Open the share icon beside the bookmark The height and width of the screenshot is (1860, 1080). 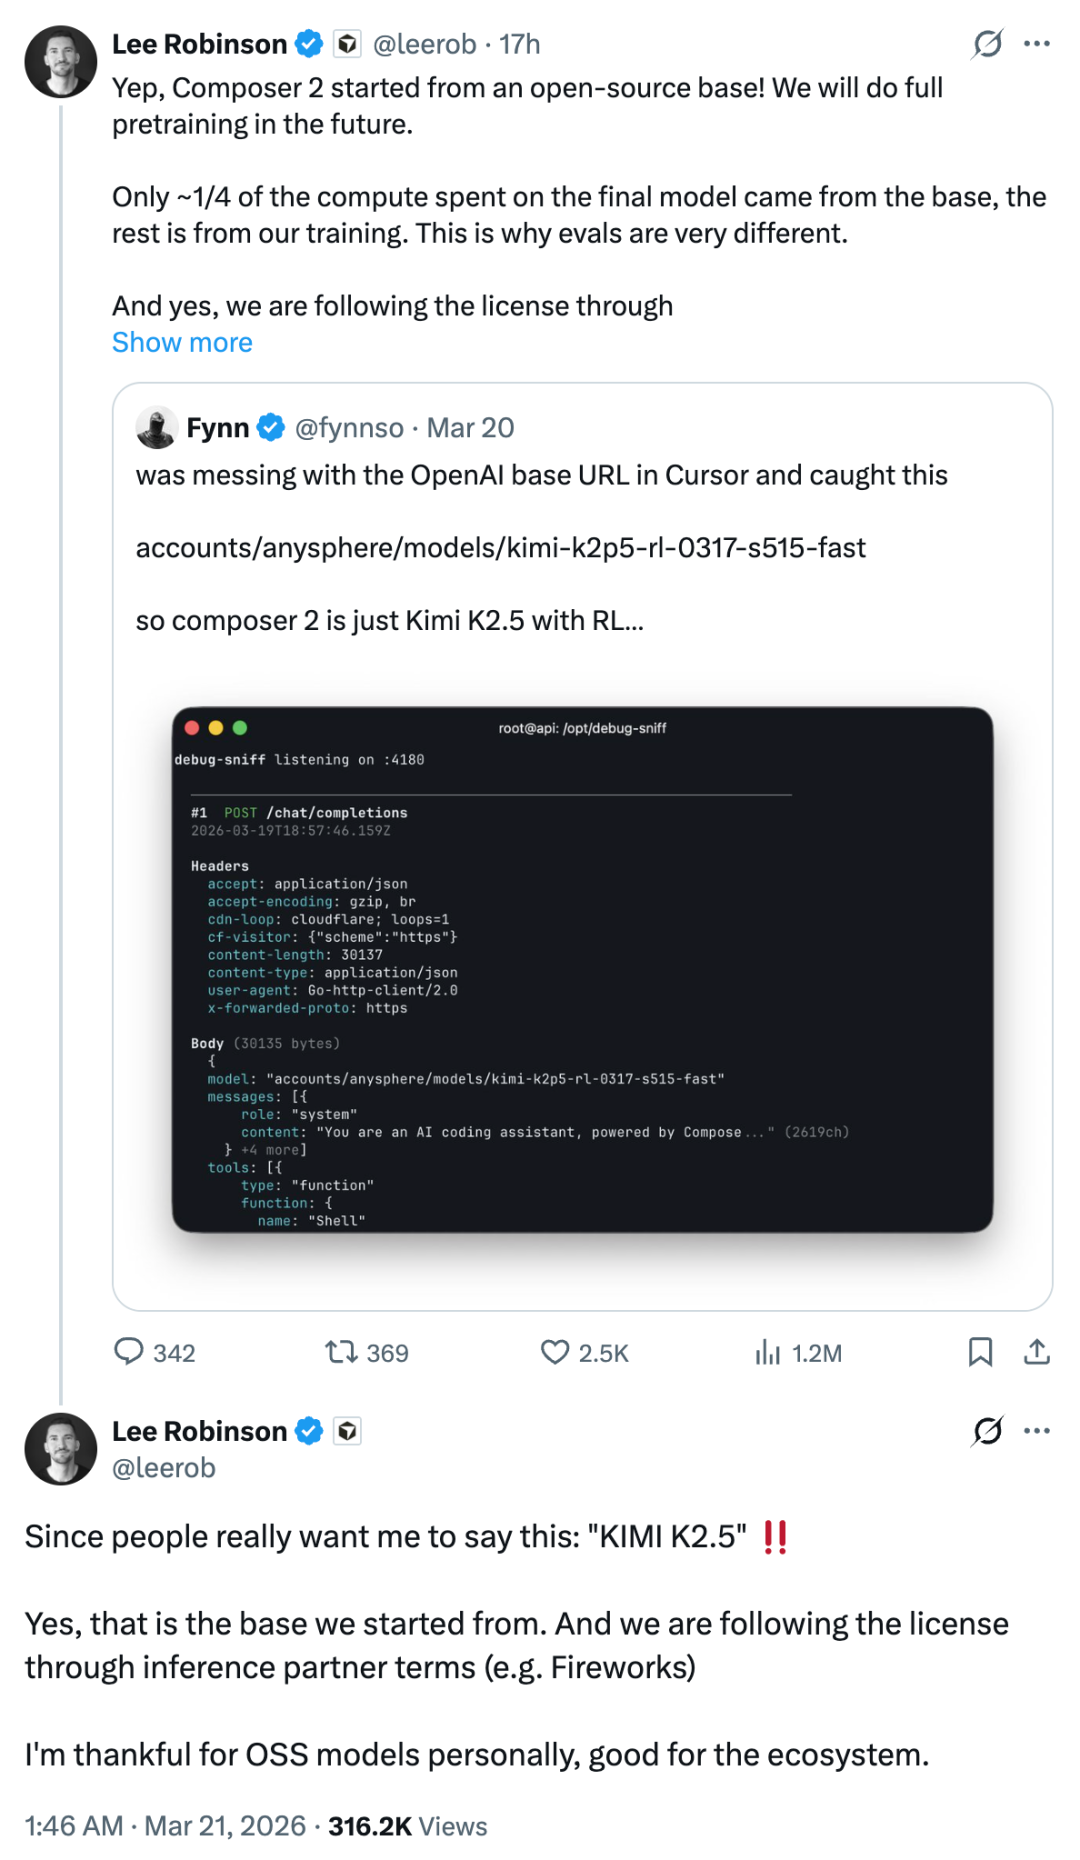coord(1037,1352)
